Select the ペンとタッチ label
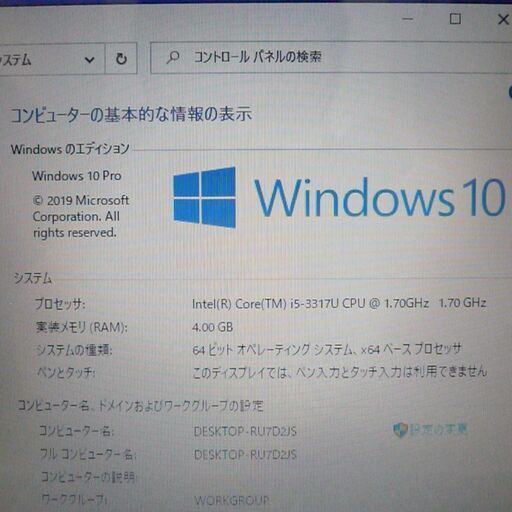 [66, 372]
